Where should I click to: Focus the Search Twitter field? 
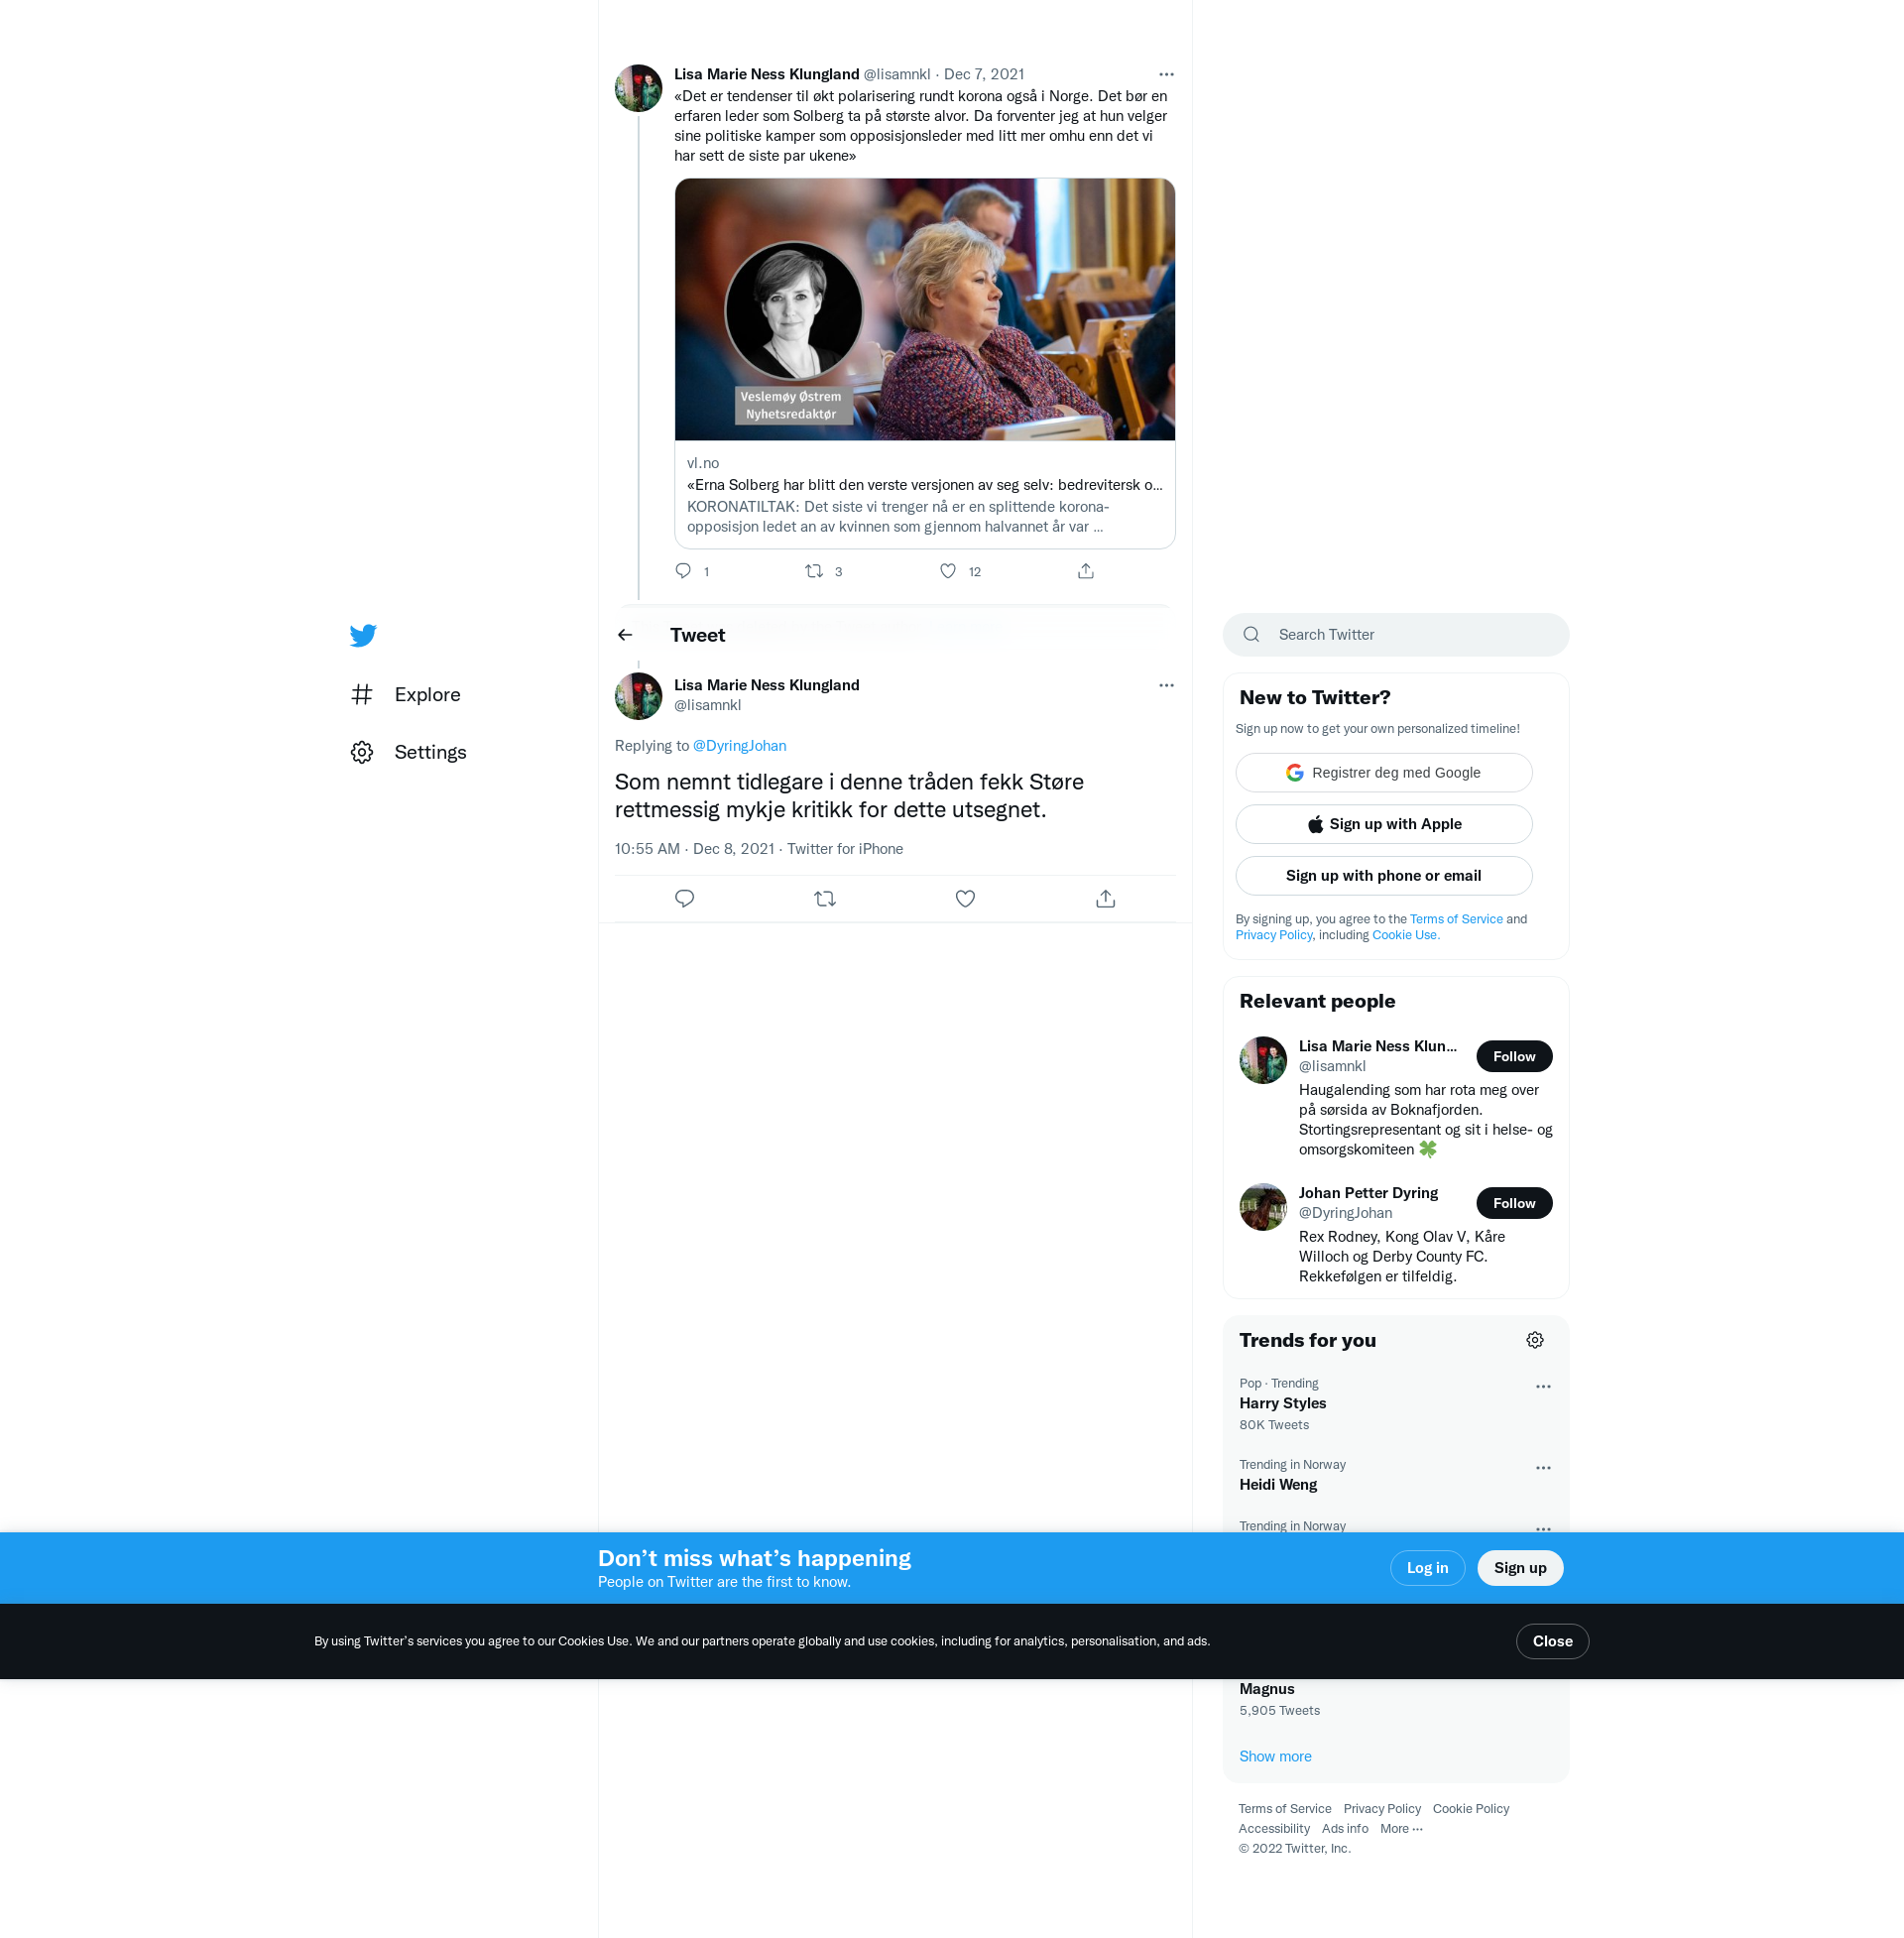pyautogui.click(x=1396, y=635)
